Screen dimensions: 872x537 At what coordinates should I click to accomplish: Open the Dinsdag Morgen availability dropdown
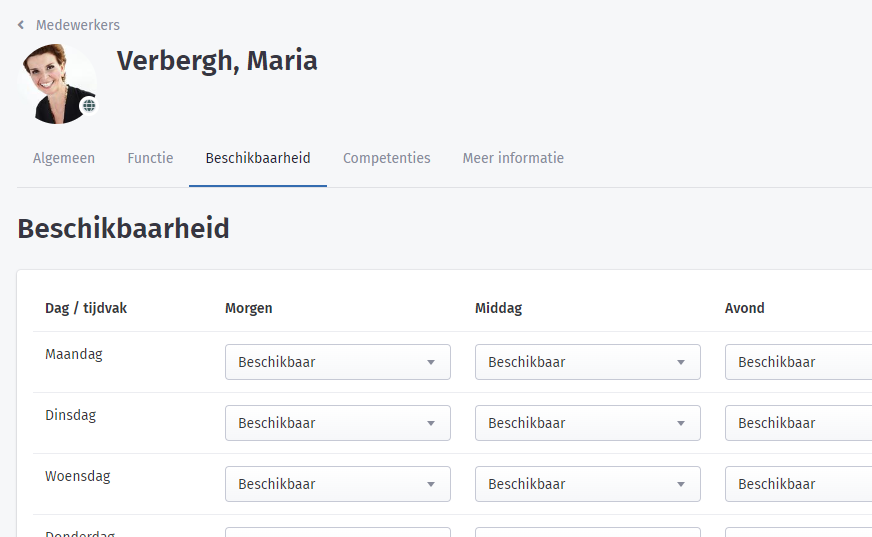[338, 423]
